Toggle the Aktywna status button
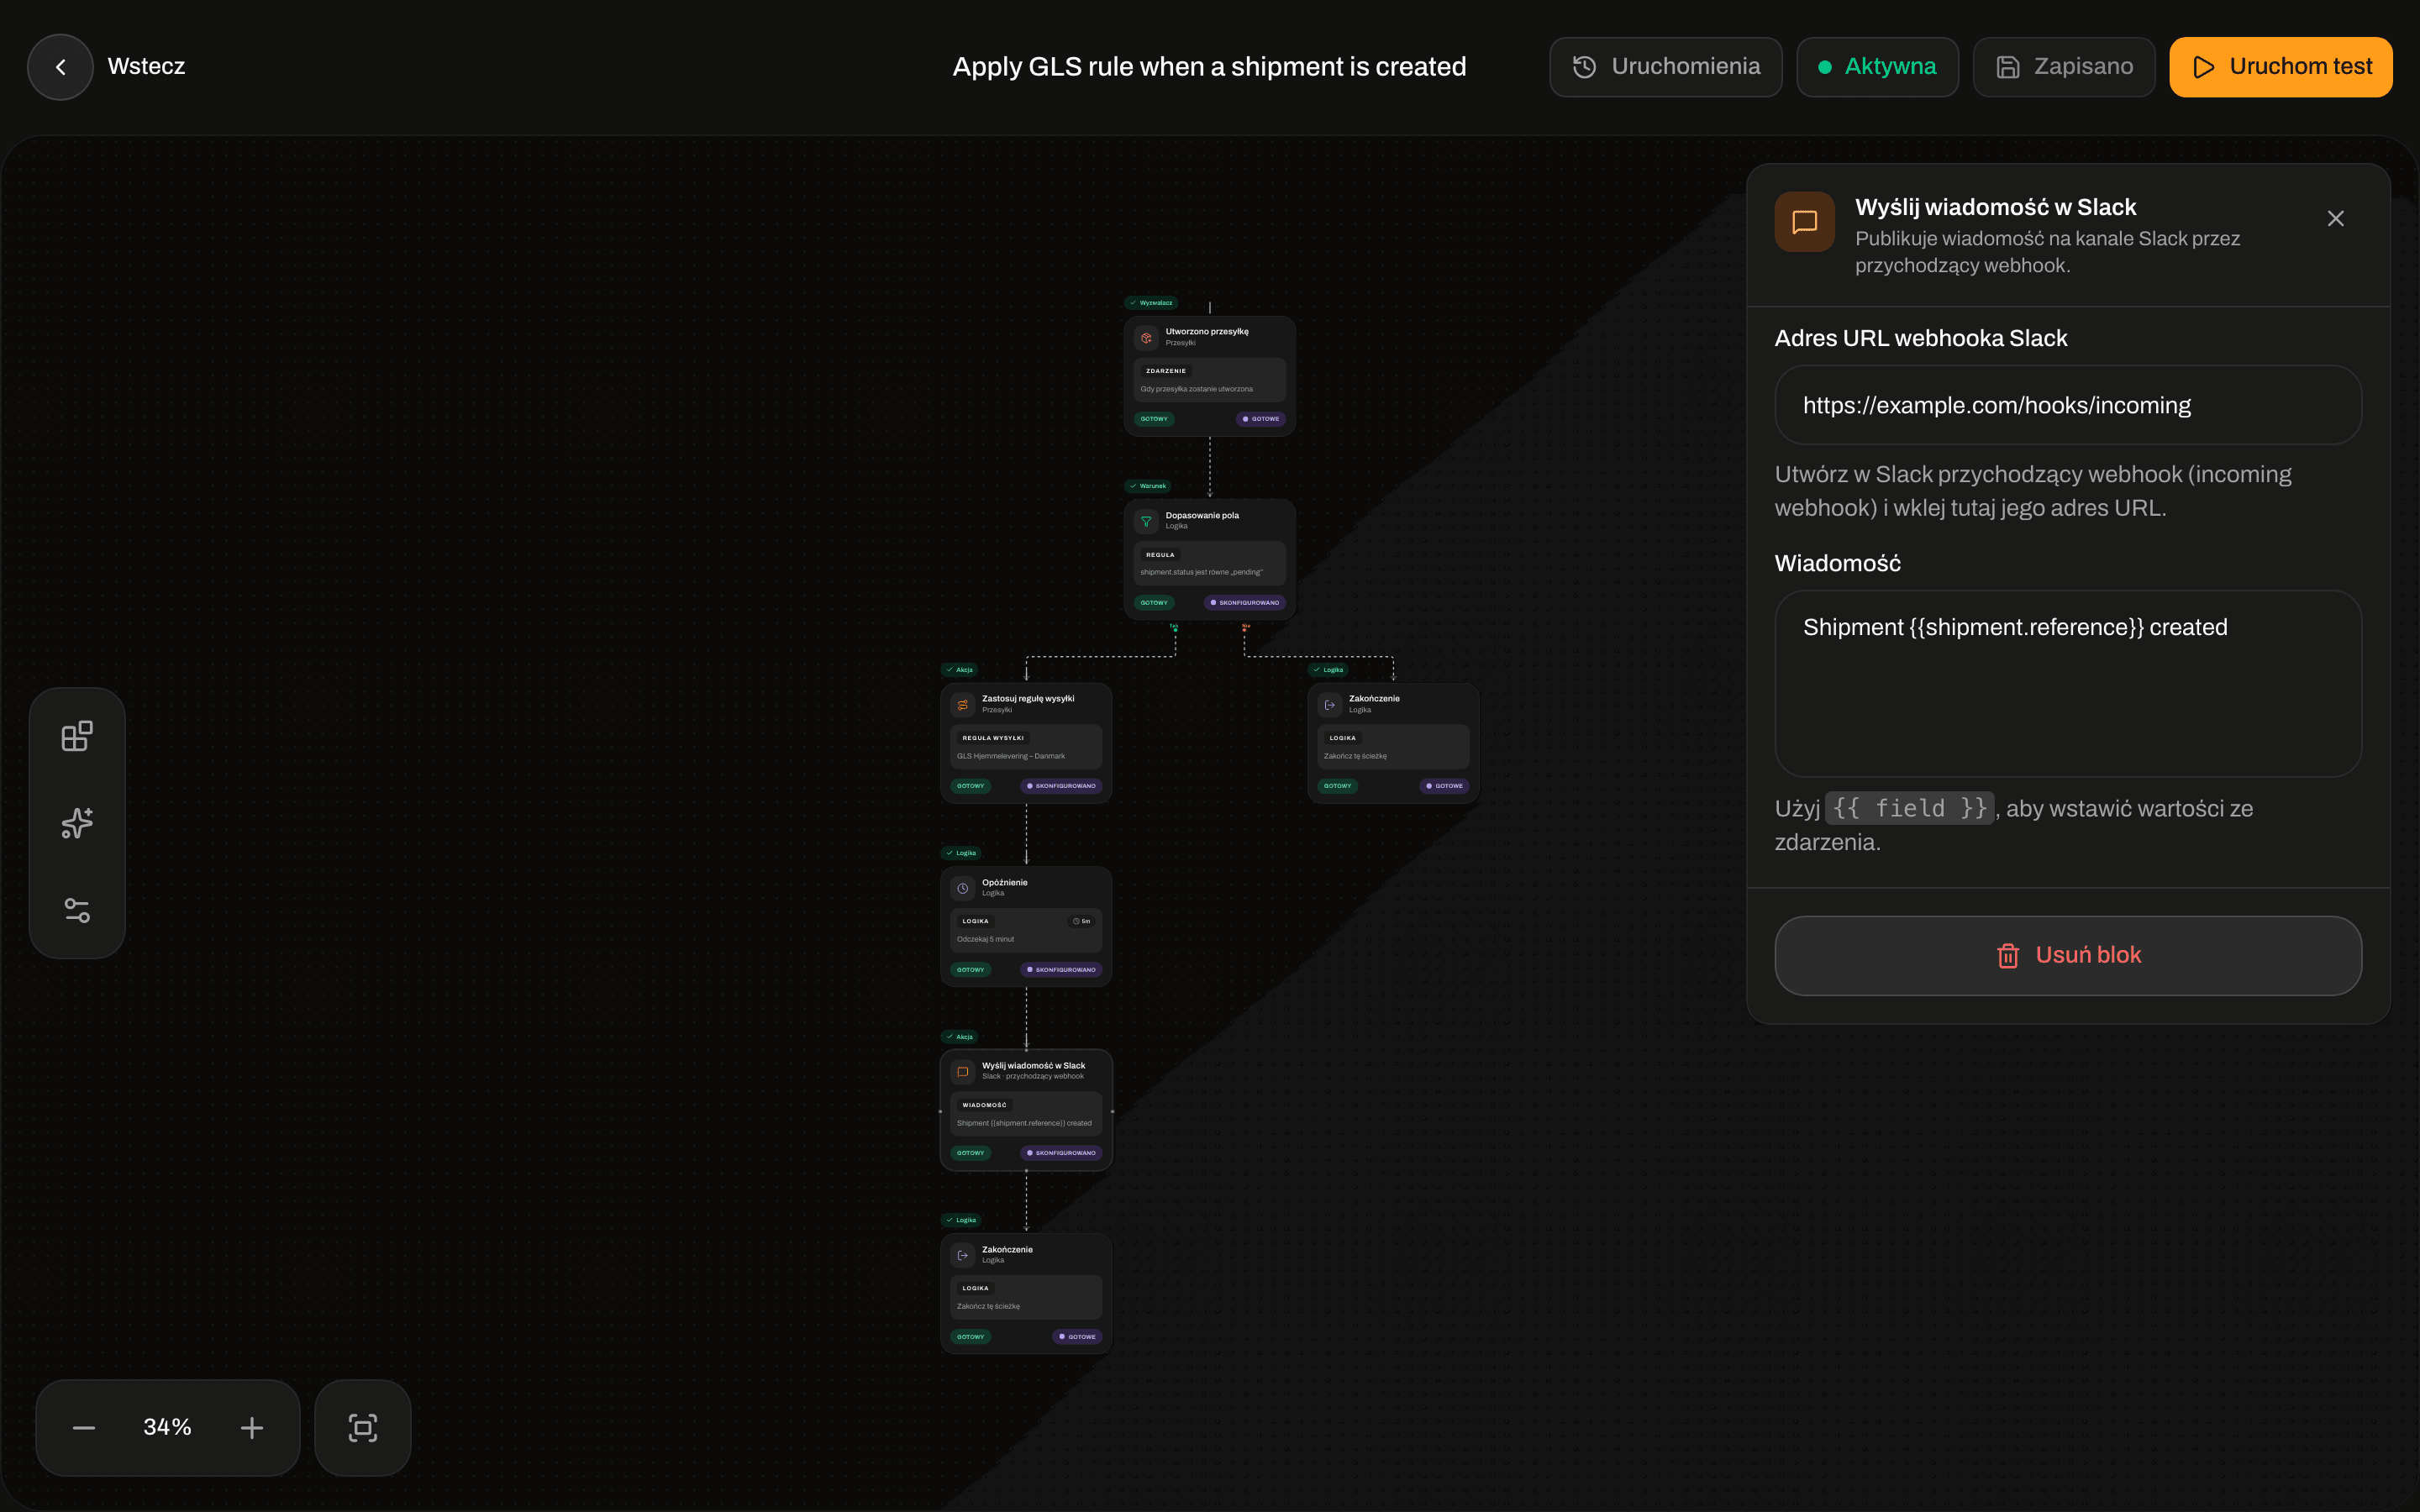This screenshot has width=2420, height=1512. 1877,67
